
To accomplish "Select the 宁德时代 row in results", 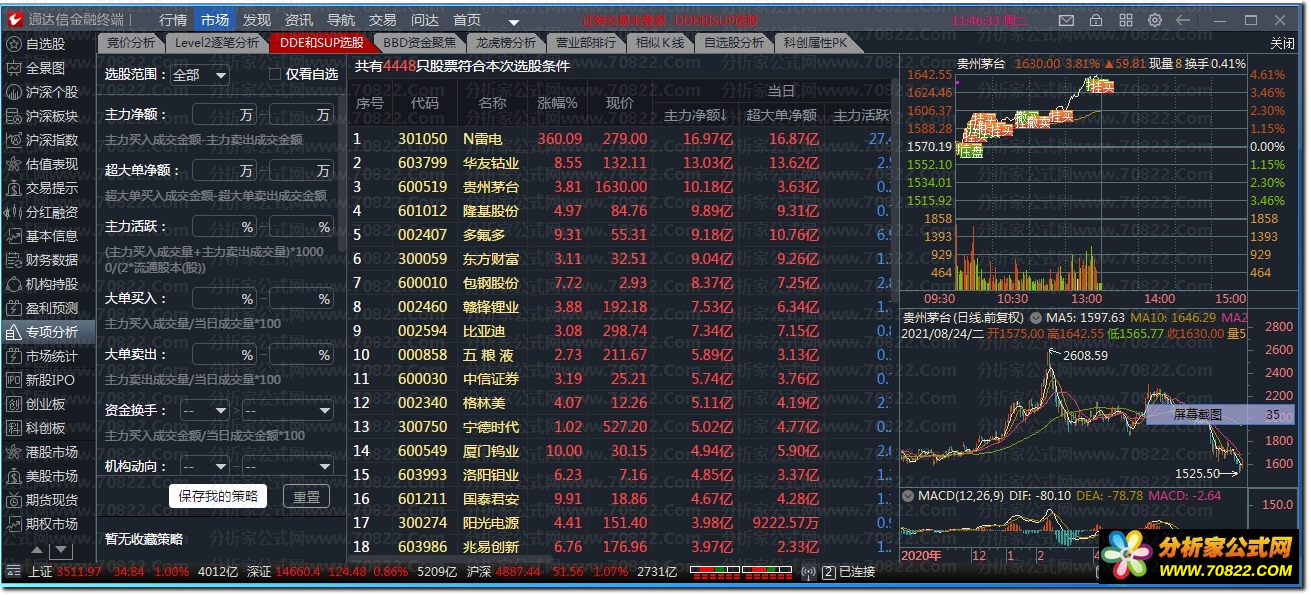I will click(x=621, y=427).
